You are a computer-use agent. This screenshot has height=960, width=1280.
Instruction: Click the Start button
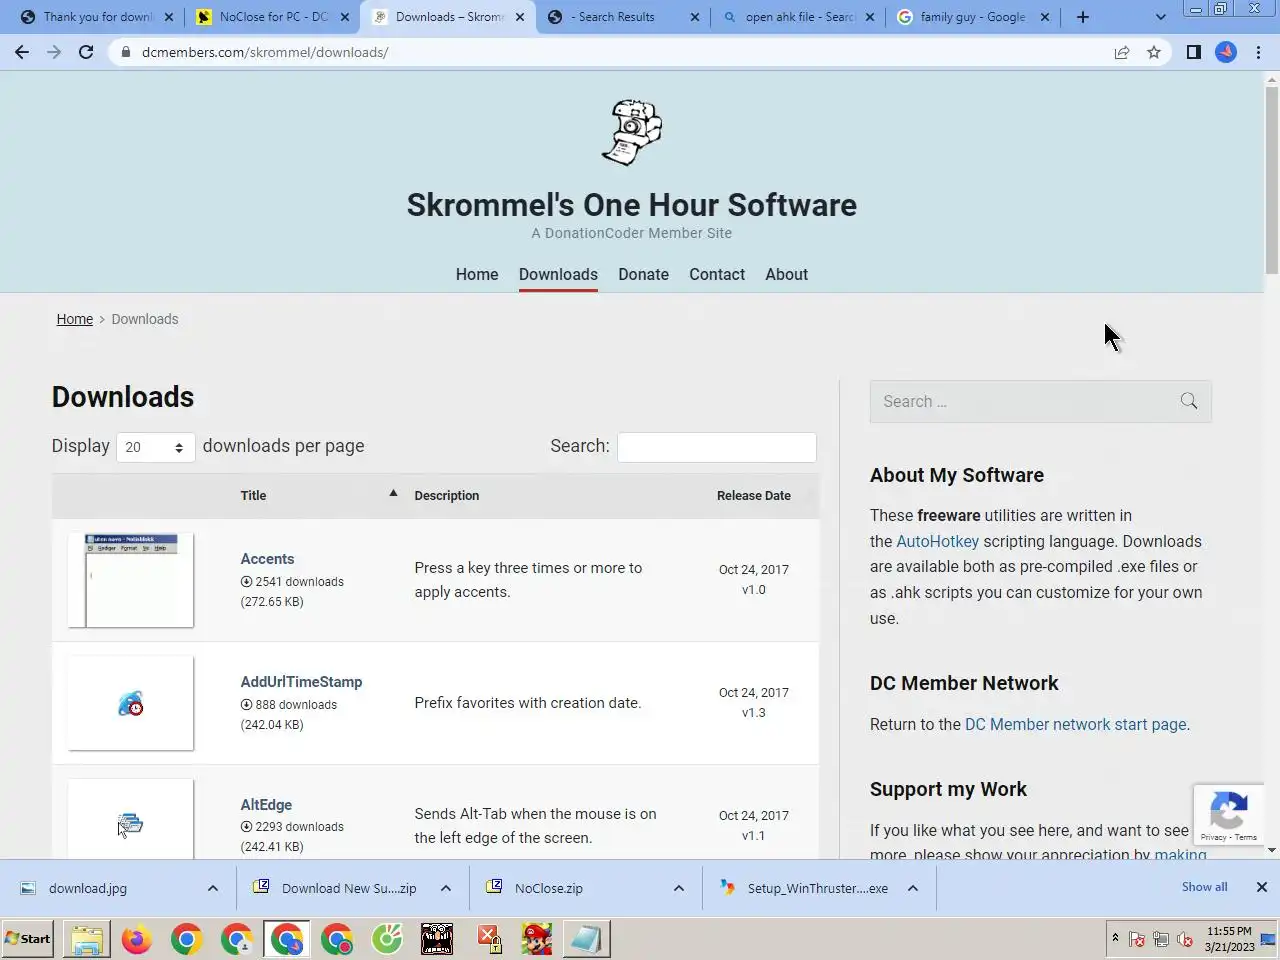coord(28,939)
